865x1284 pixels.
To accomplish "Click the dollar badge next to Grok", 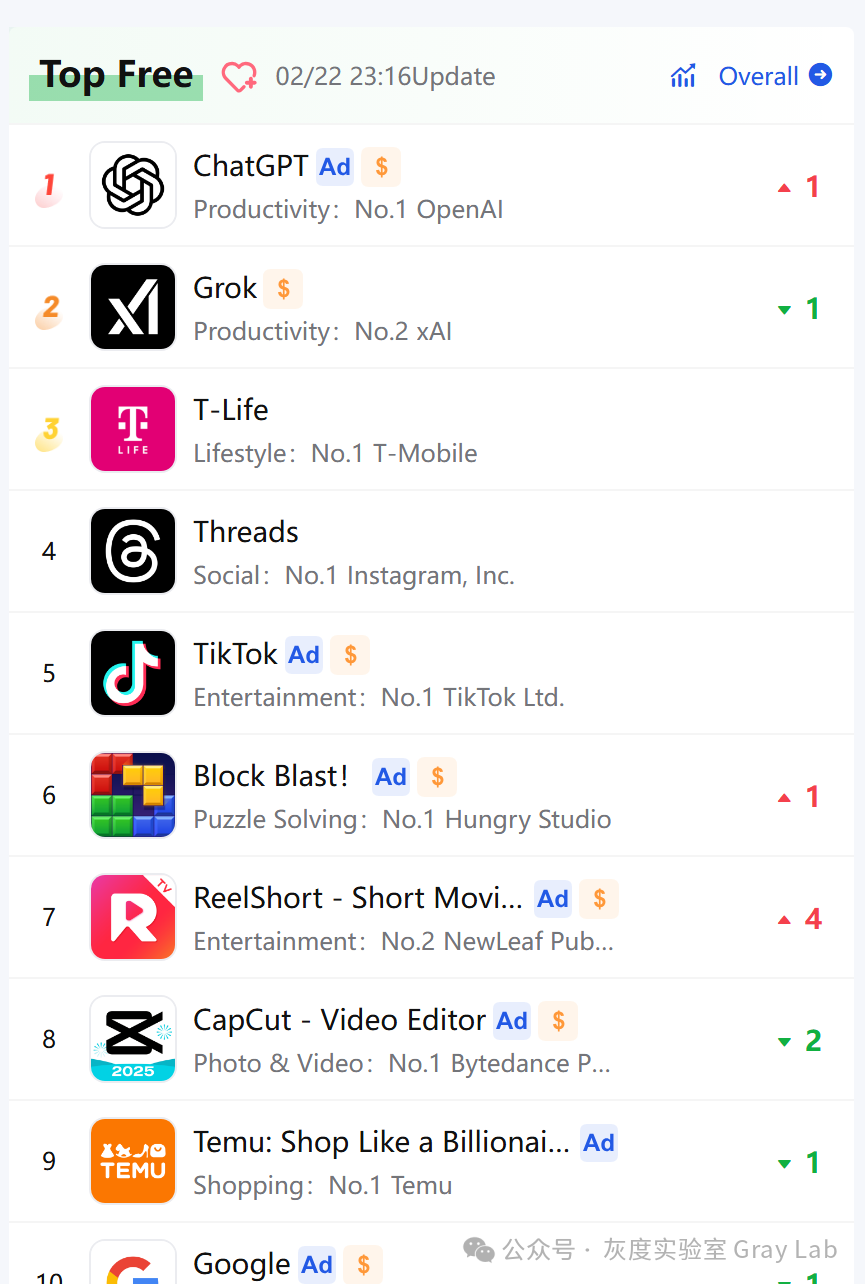I will pyautogui.click(x=284, y=289).
